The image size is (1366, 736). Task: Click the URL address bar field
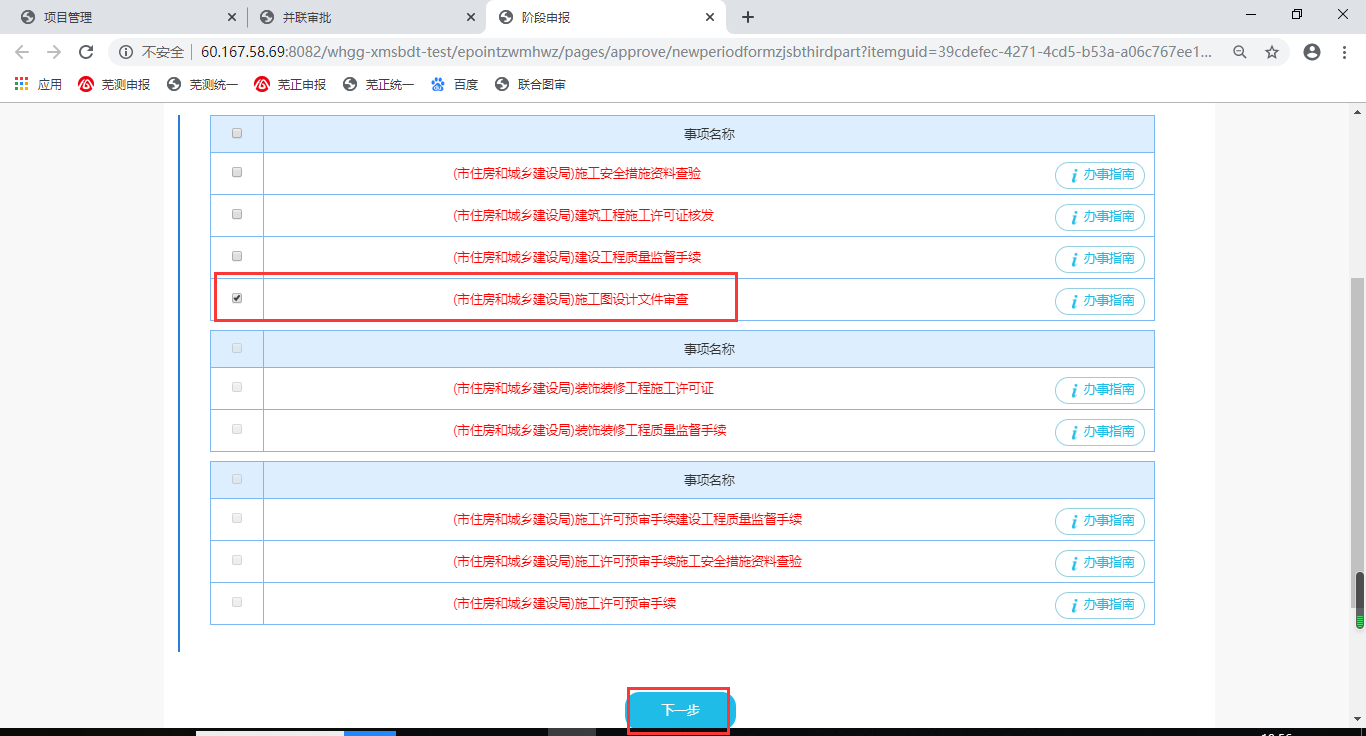click(x=700, y=52)
